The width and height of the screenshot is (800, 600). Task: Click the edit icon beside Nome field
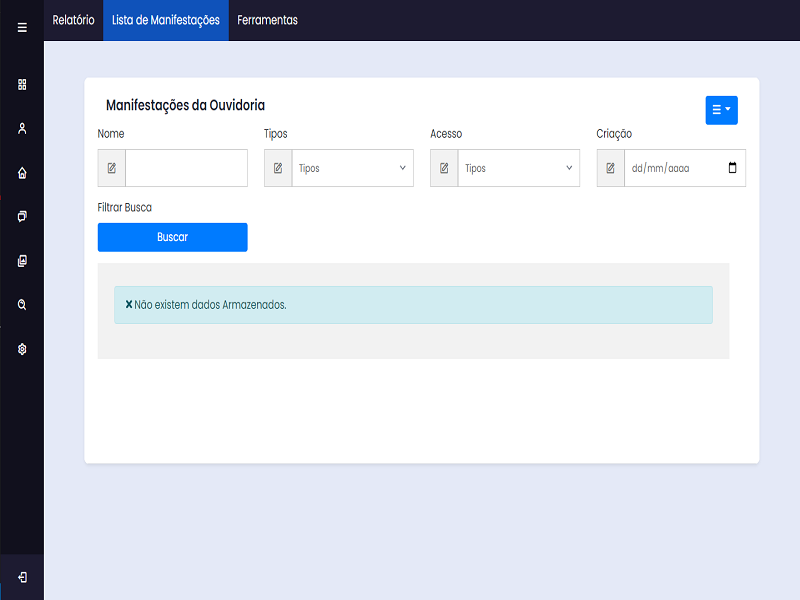pyautogui.click(x=111, y=168)
